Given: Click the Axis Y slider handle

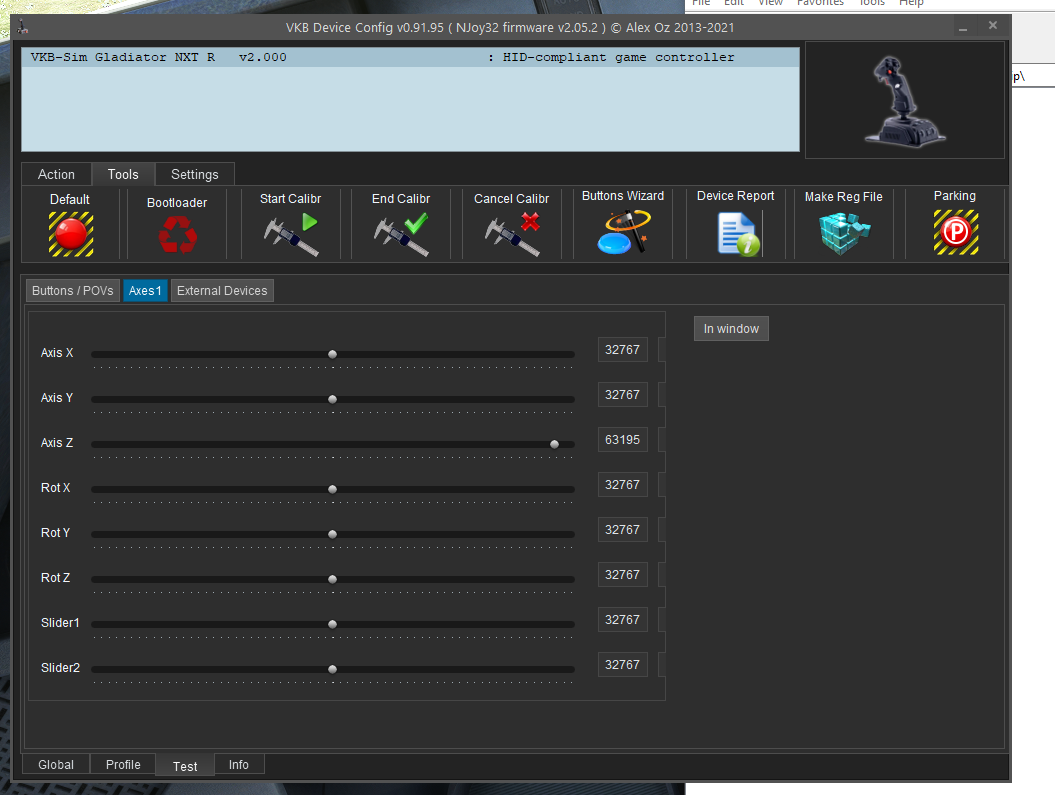Looking at the screenshot, I should (x=332, y=400).
